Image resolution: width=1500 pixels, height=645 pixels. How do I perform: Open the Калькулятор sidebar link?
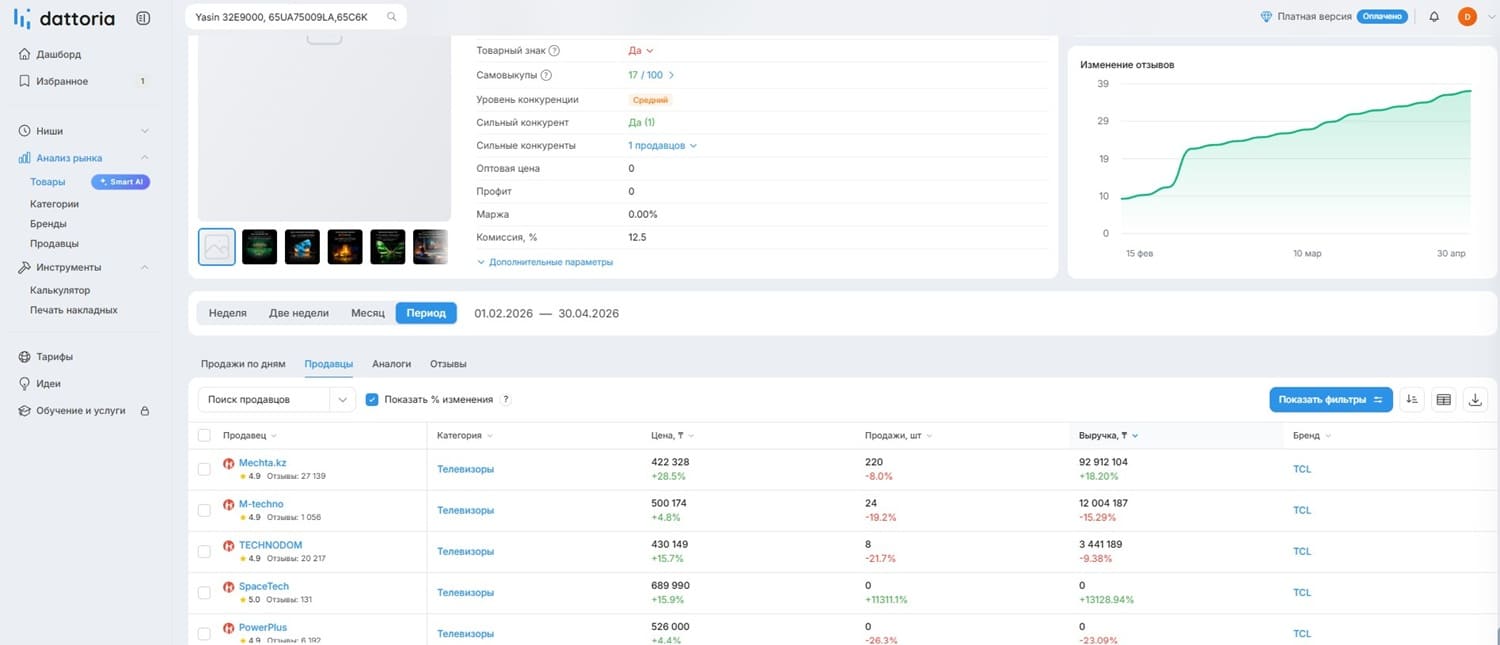(60, 291)
